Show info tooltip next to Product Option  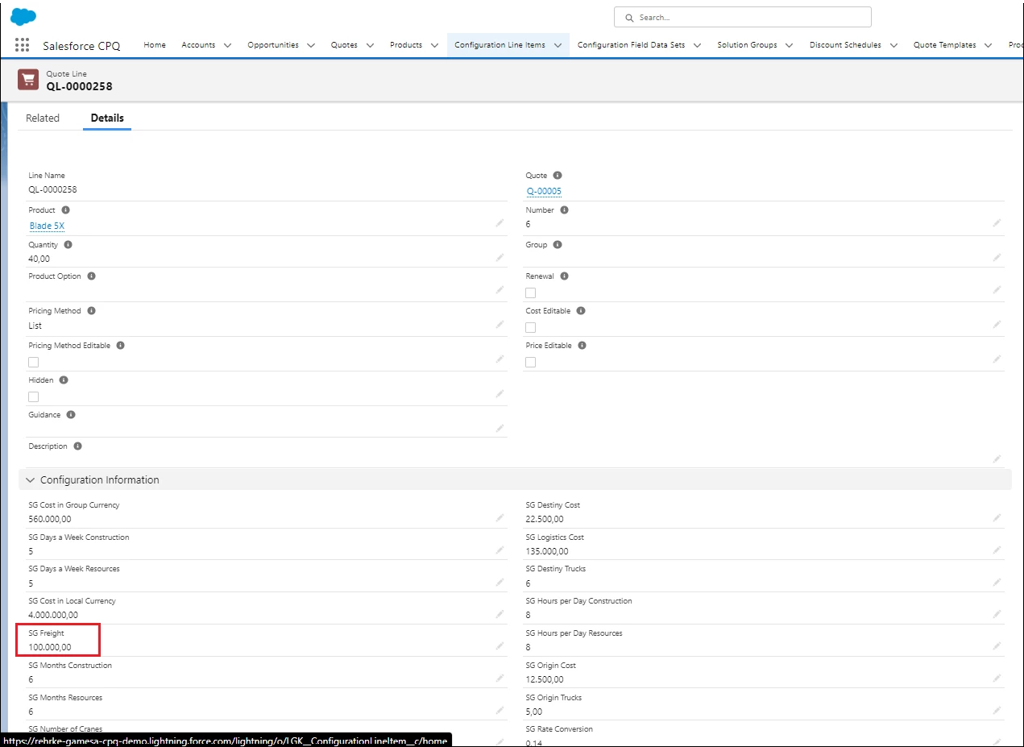[91, 276]
